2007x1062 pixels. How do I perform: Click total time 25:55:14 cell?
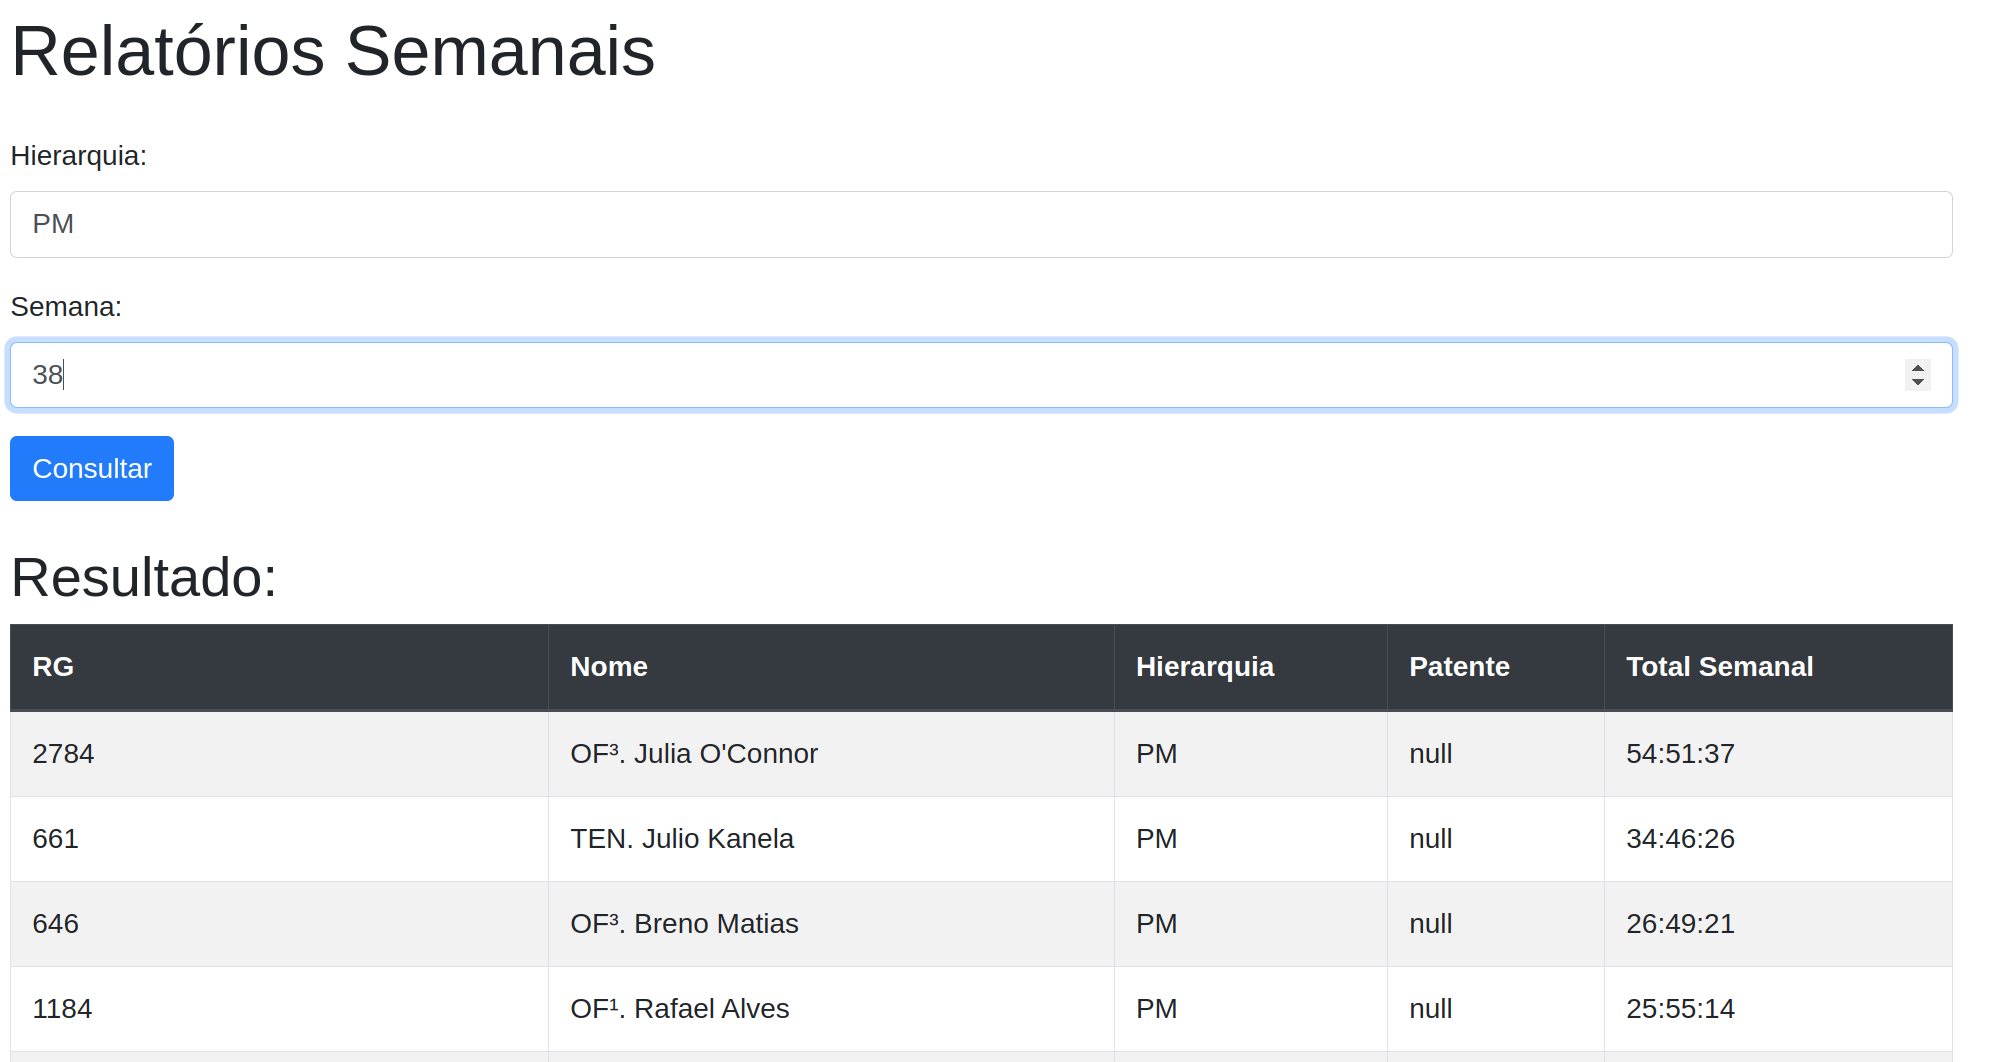(x=1679, y=1009)
